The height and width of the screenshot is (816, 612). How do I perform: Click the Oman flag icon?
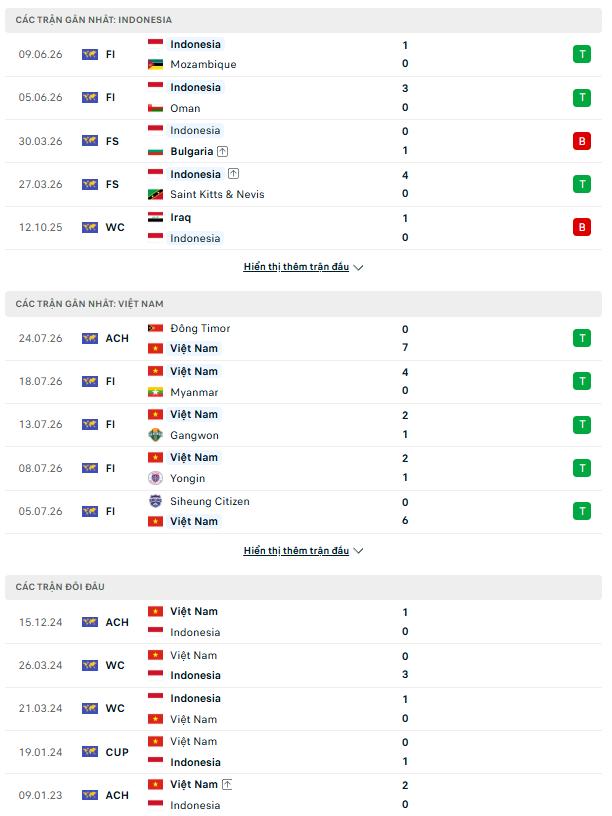(x=155, y=108)
